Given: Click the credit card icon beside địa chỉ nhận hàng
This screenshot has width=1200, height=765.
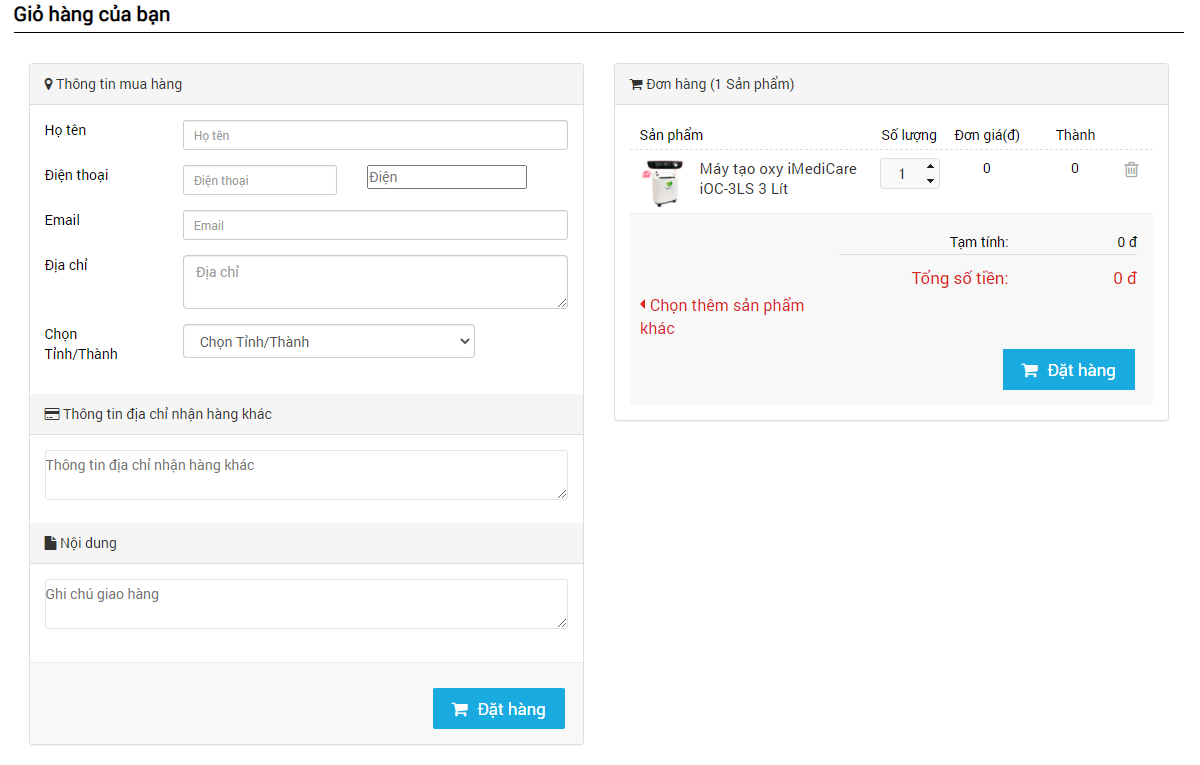Looking at the screenshot, I should tap(52, 414).
